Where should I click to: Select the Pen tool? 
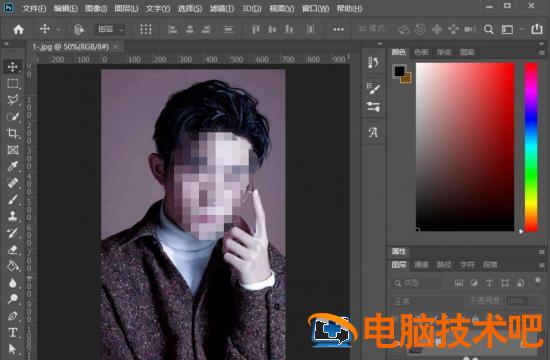(x=13, y=316)
